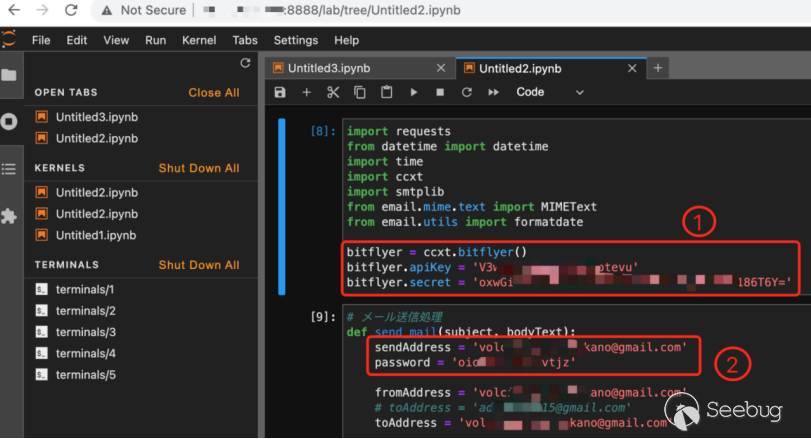Click Shut Down All for terminals
Viewport: 811px width, 439px height.
[199, 265]
